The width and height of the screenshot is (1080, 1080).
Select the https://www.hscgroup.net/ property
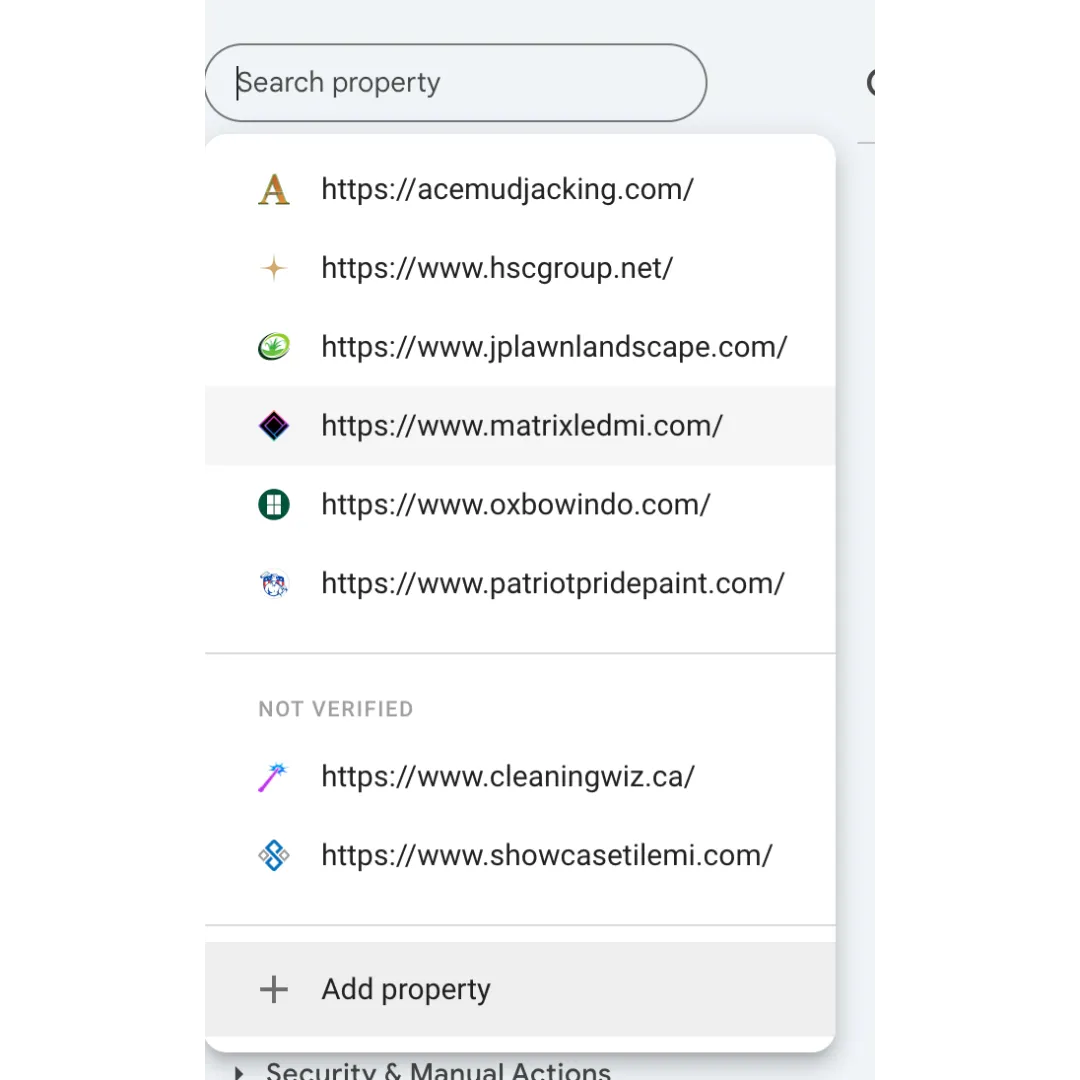pos(497,268)
